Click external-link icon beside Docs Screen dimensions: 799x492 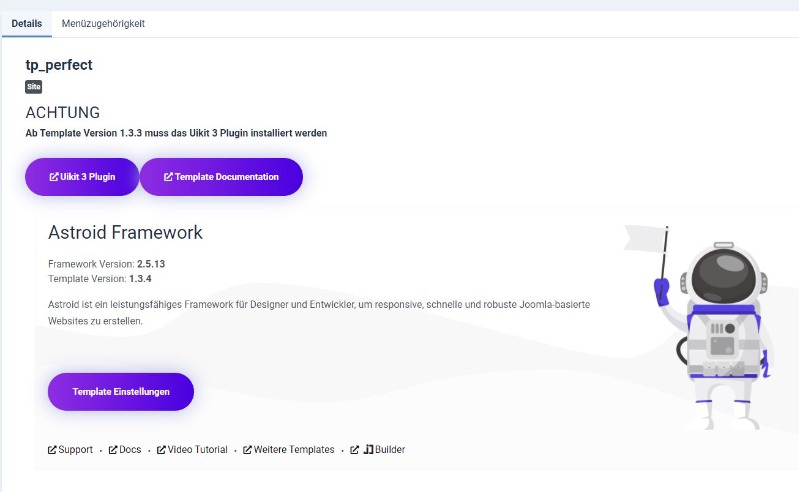[113, 450]
